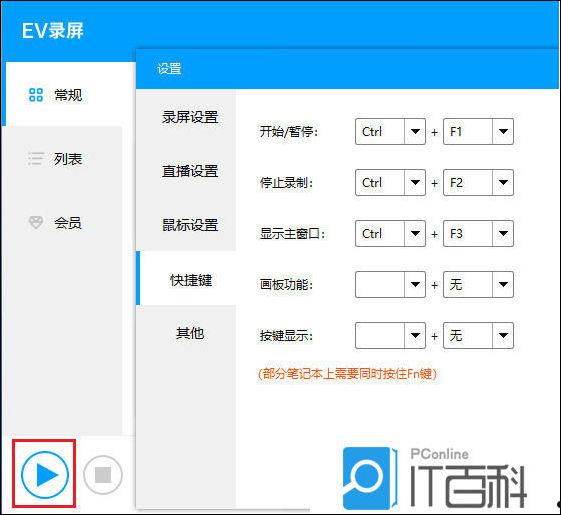Click the EV录屏 application title
The height and width of the screenshot is (515, 561).
pos(53,30)
